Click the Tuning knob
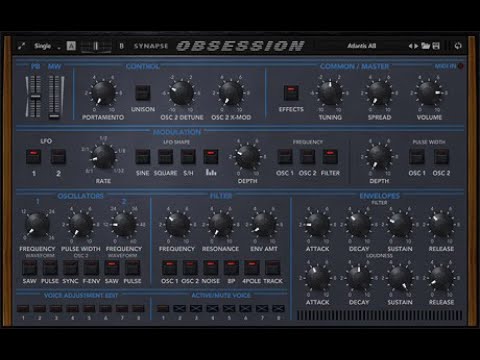The image size is (480, 360). (330, 93)
